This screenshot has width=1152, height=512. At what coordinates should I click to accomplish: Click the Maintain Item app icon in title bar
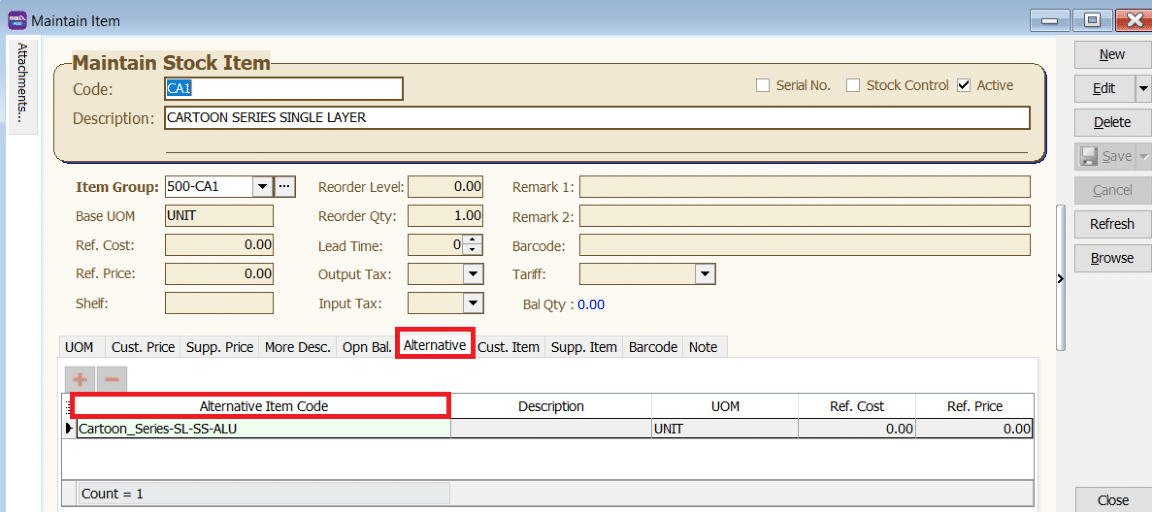click(17, 20)
